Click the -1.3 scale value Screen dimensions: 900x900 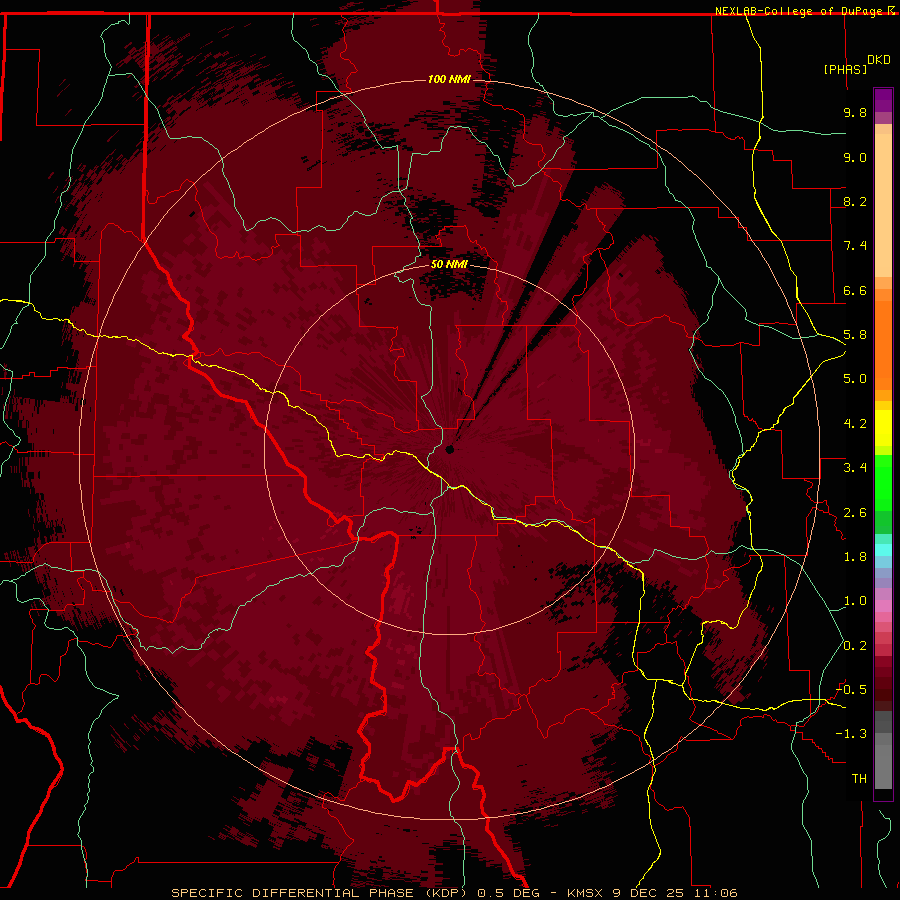[851, 734]
